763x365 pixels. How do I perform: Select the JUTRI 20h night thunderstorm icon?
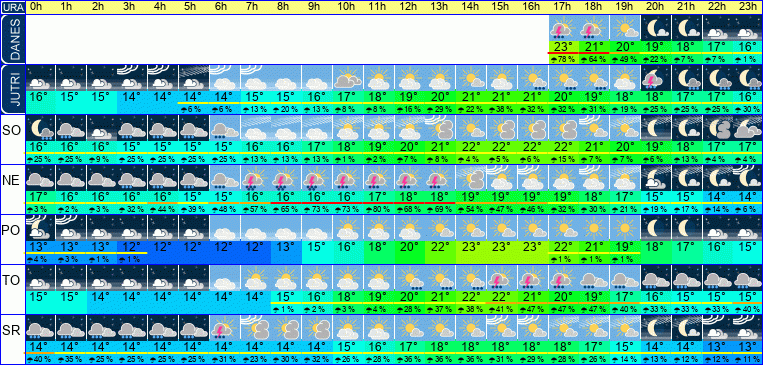(x=656, y=78)
